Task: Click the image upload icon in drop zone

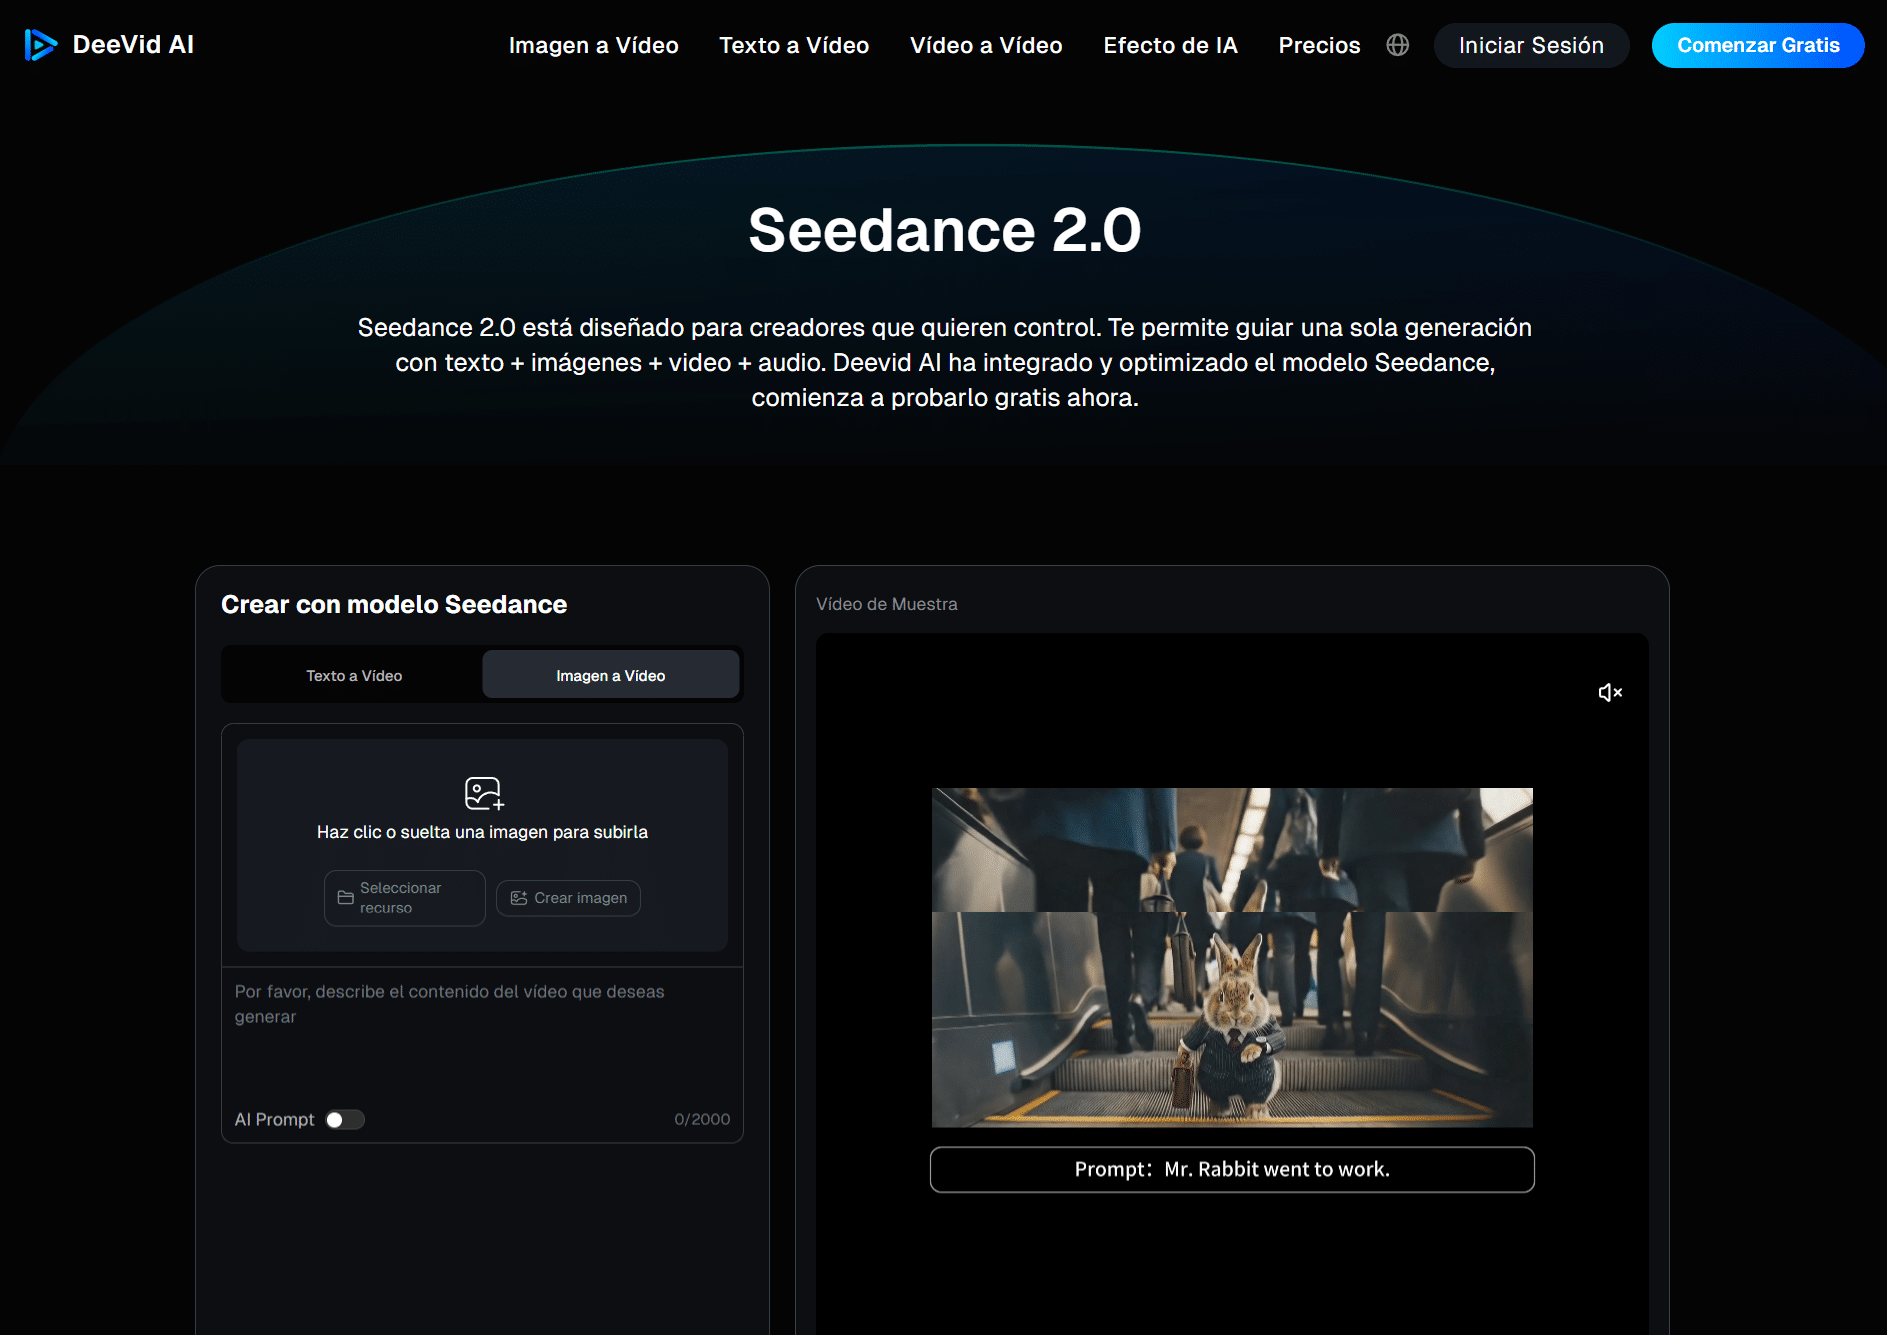Action: tap(482, 793)
